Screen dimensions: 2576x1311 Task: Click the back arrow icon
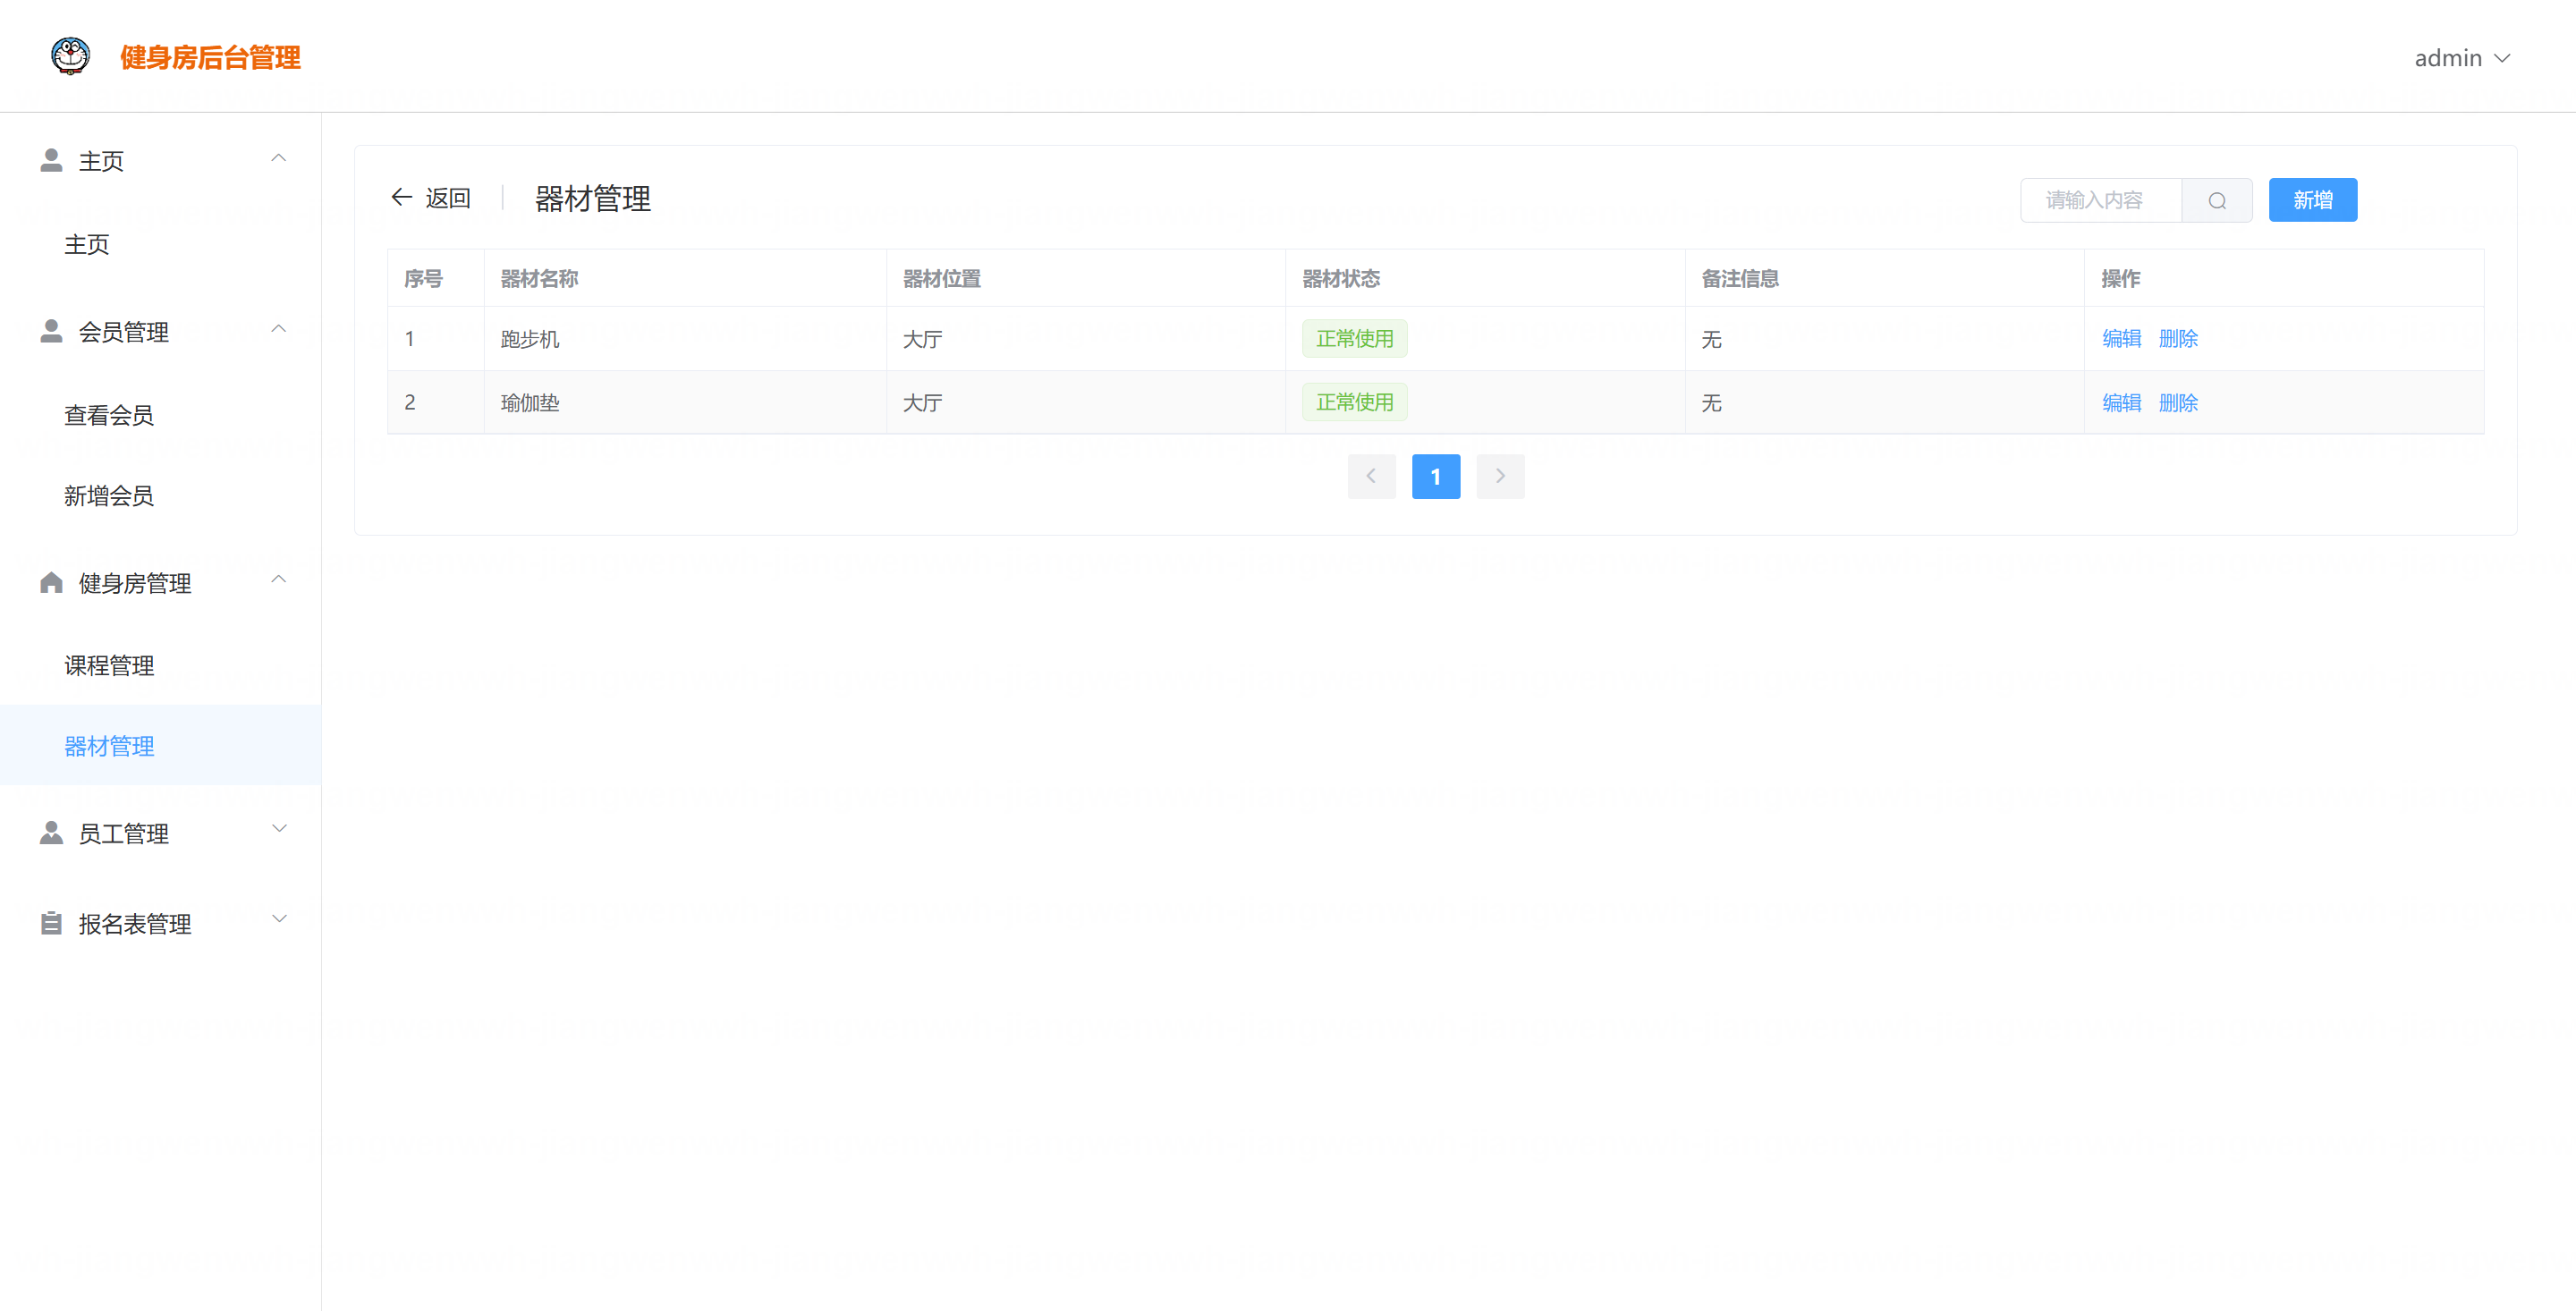click(402, 198)
